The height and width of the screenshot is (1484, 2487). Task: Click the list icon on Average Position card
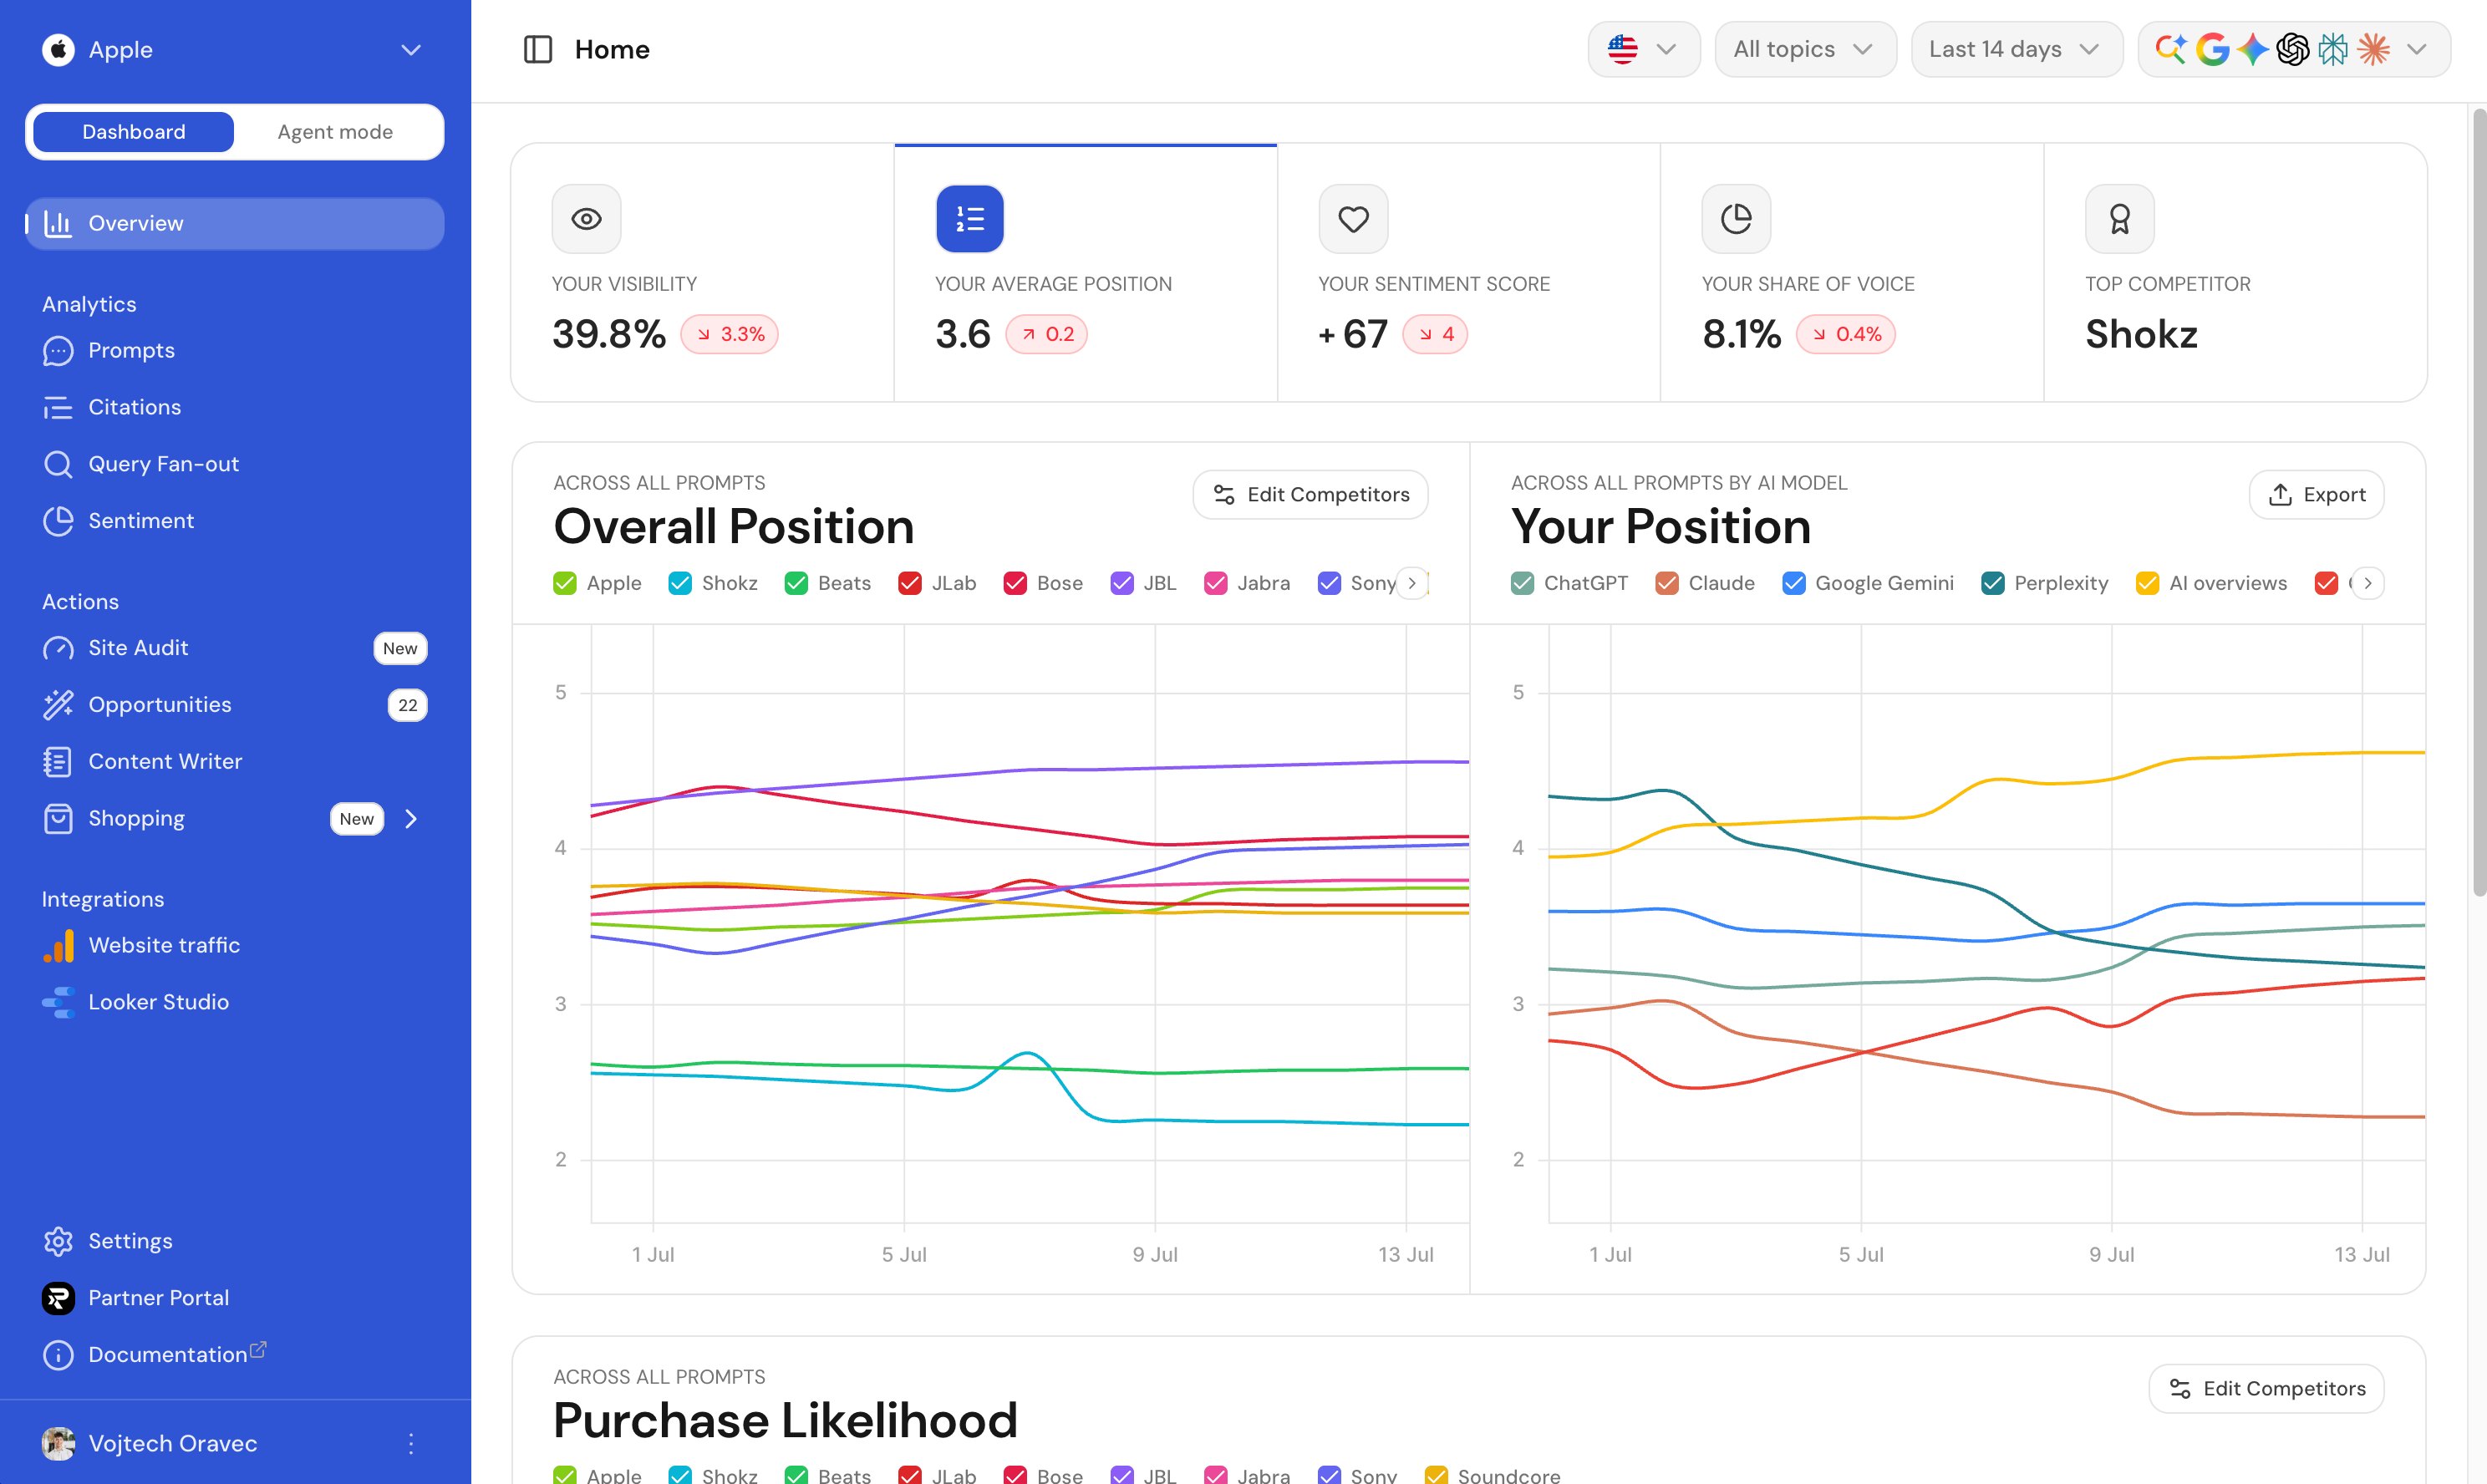click(x=969, y=218)
